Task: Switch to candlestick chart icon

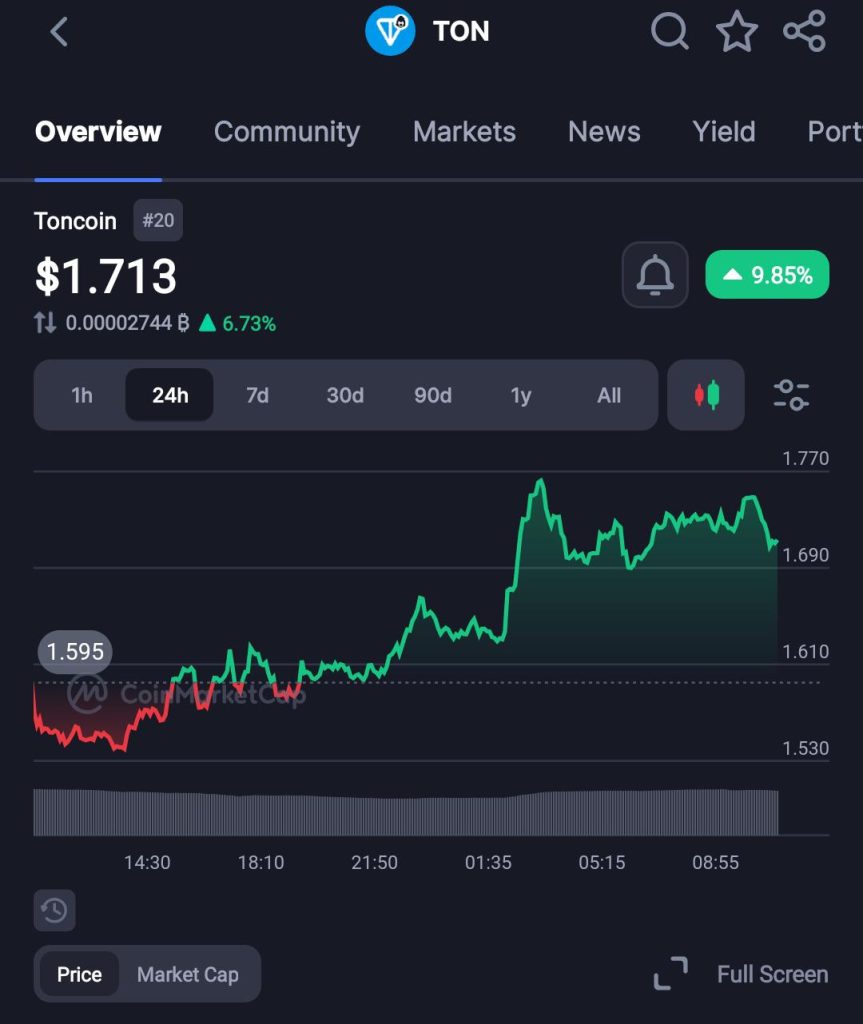Action: (x=706, y=395)
